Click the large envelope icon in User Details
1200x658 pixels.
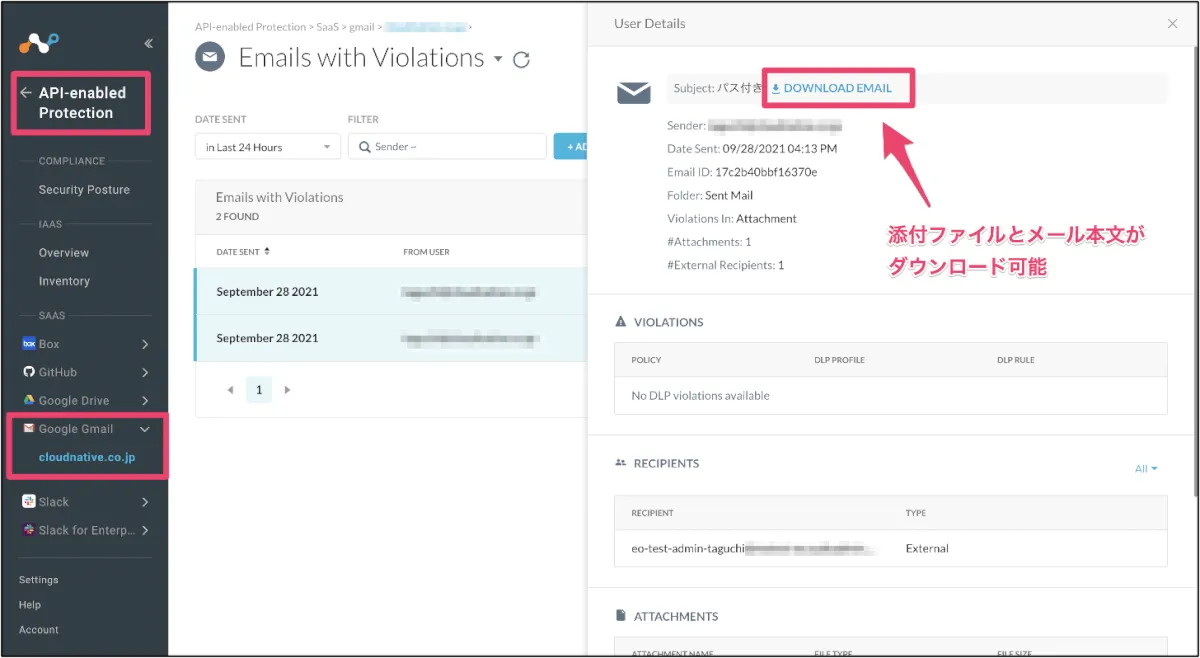[x=634, y=93]
